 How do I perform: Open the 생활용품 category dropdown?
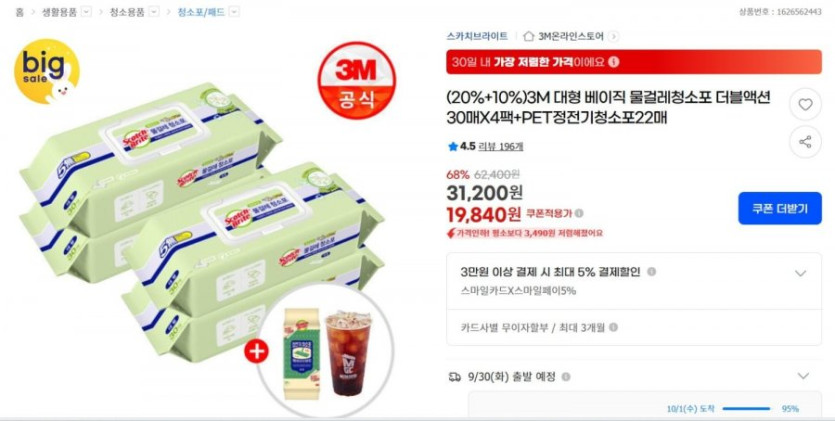click(x=86, y=12)
